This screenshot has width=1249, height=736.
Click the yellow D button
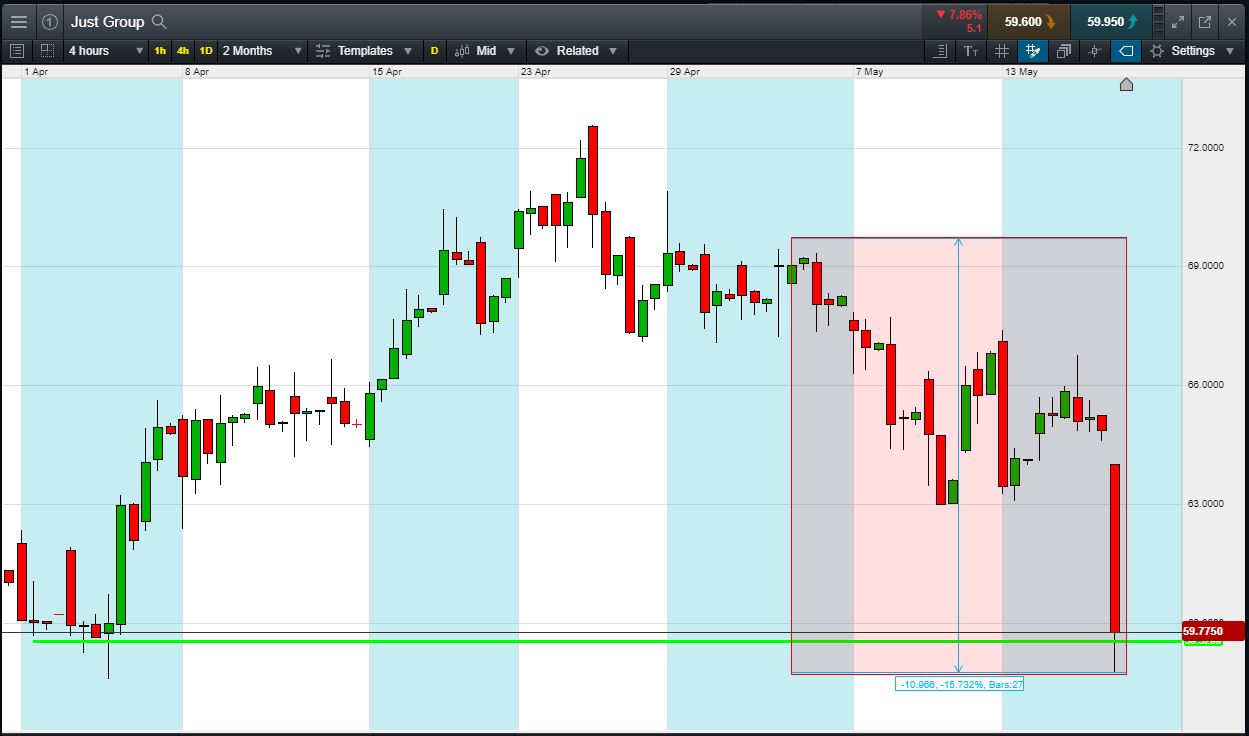434,50
